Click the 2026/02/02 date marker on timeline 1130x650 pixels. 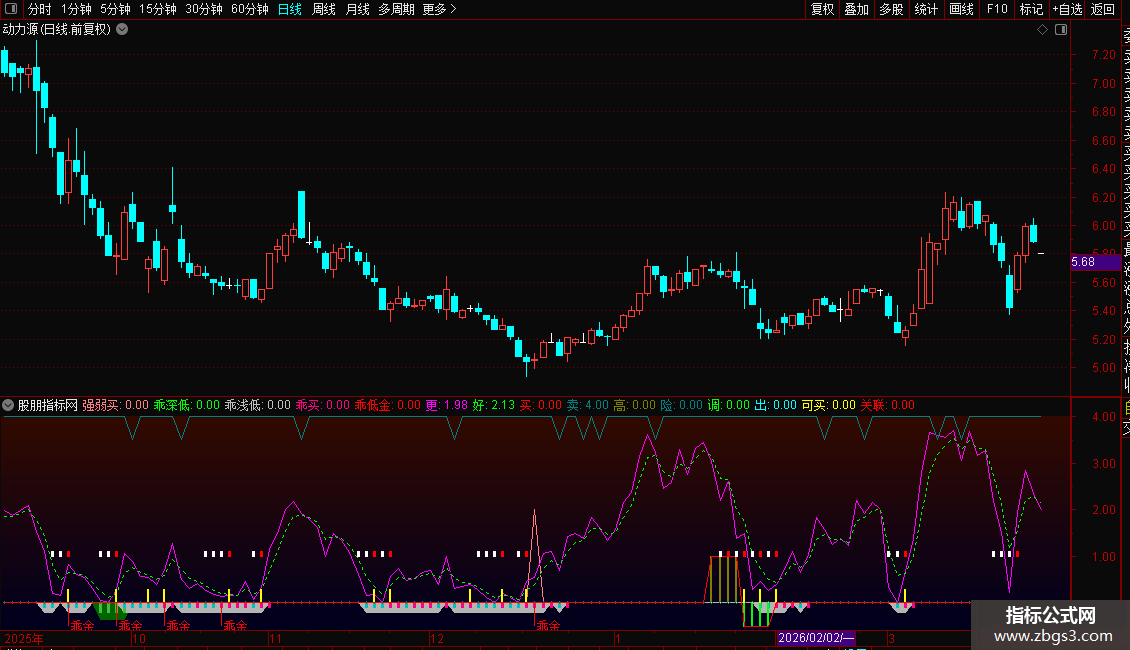[x=817, y=637]
